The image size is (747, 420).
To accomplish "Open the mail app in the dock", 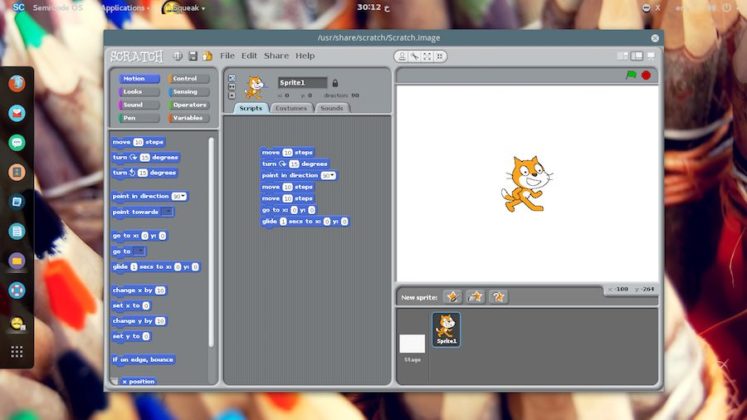I will pyautogui.click(x=17, y=113).
